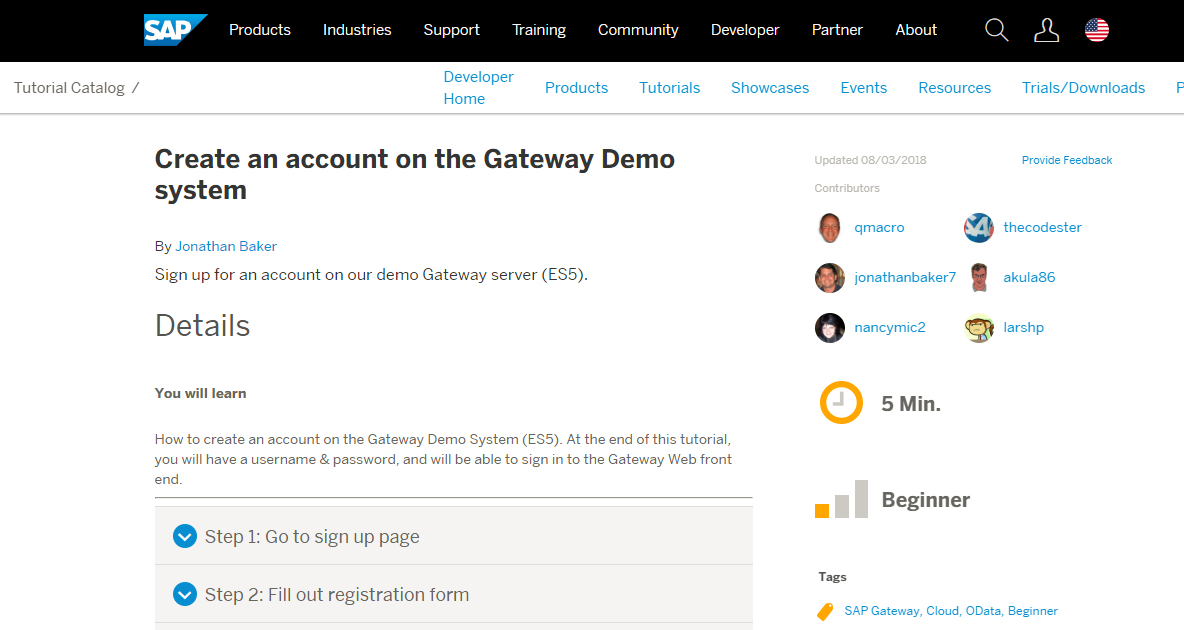Click the Tags label
Screen dimensions: 1184x630
click(832, 576)
